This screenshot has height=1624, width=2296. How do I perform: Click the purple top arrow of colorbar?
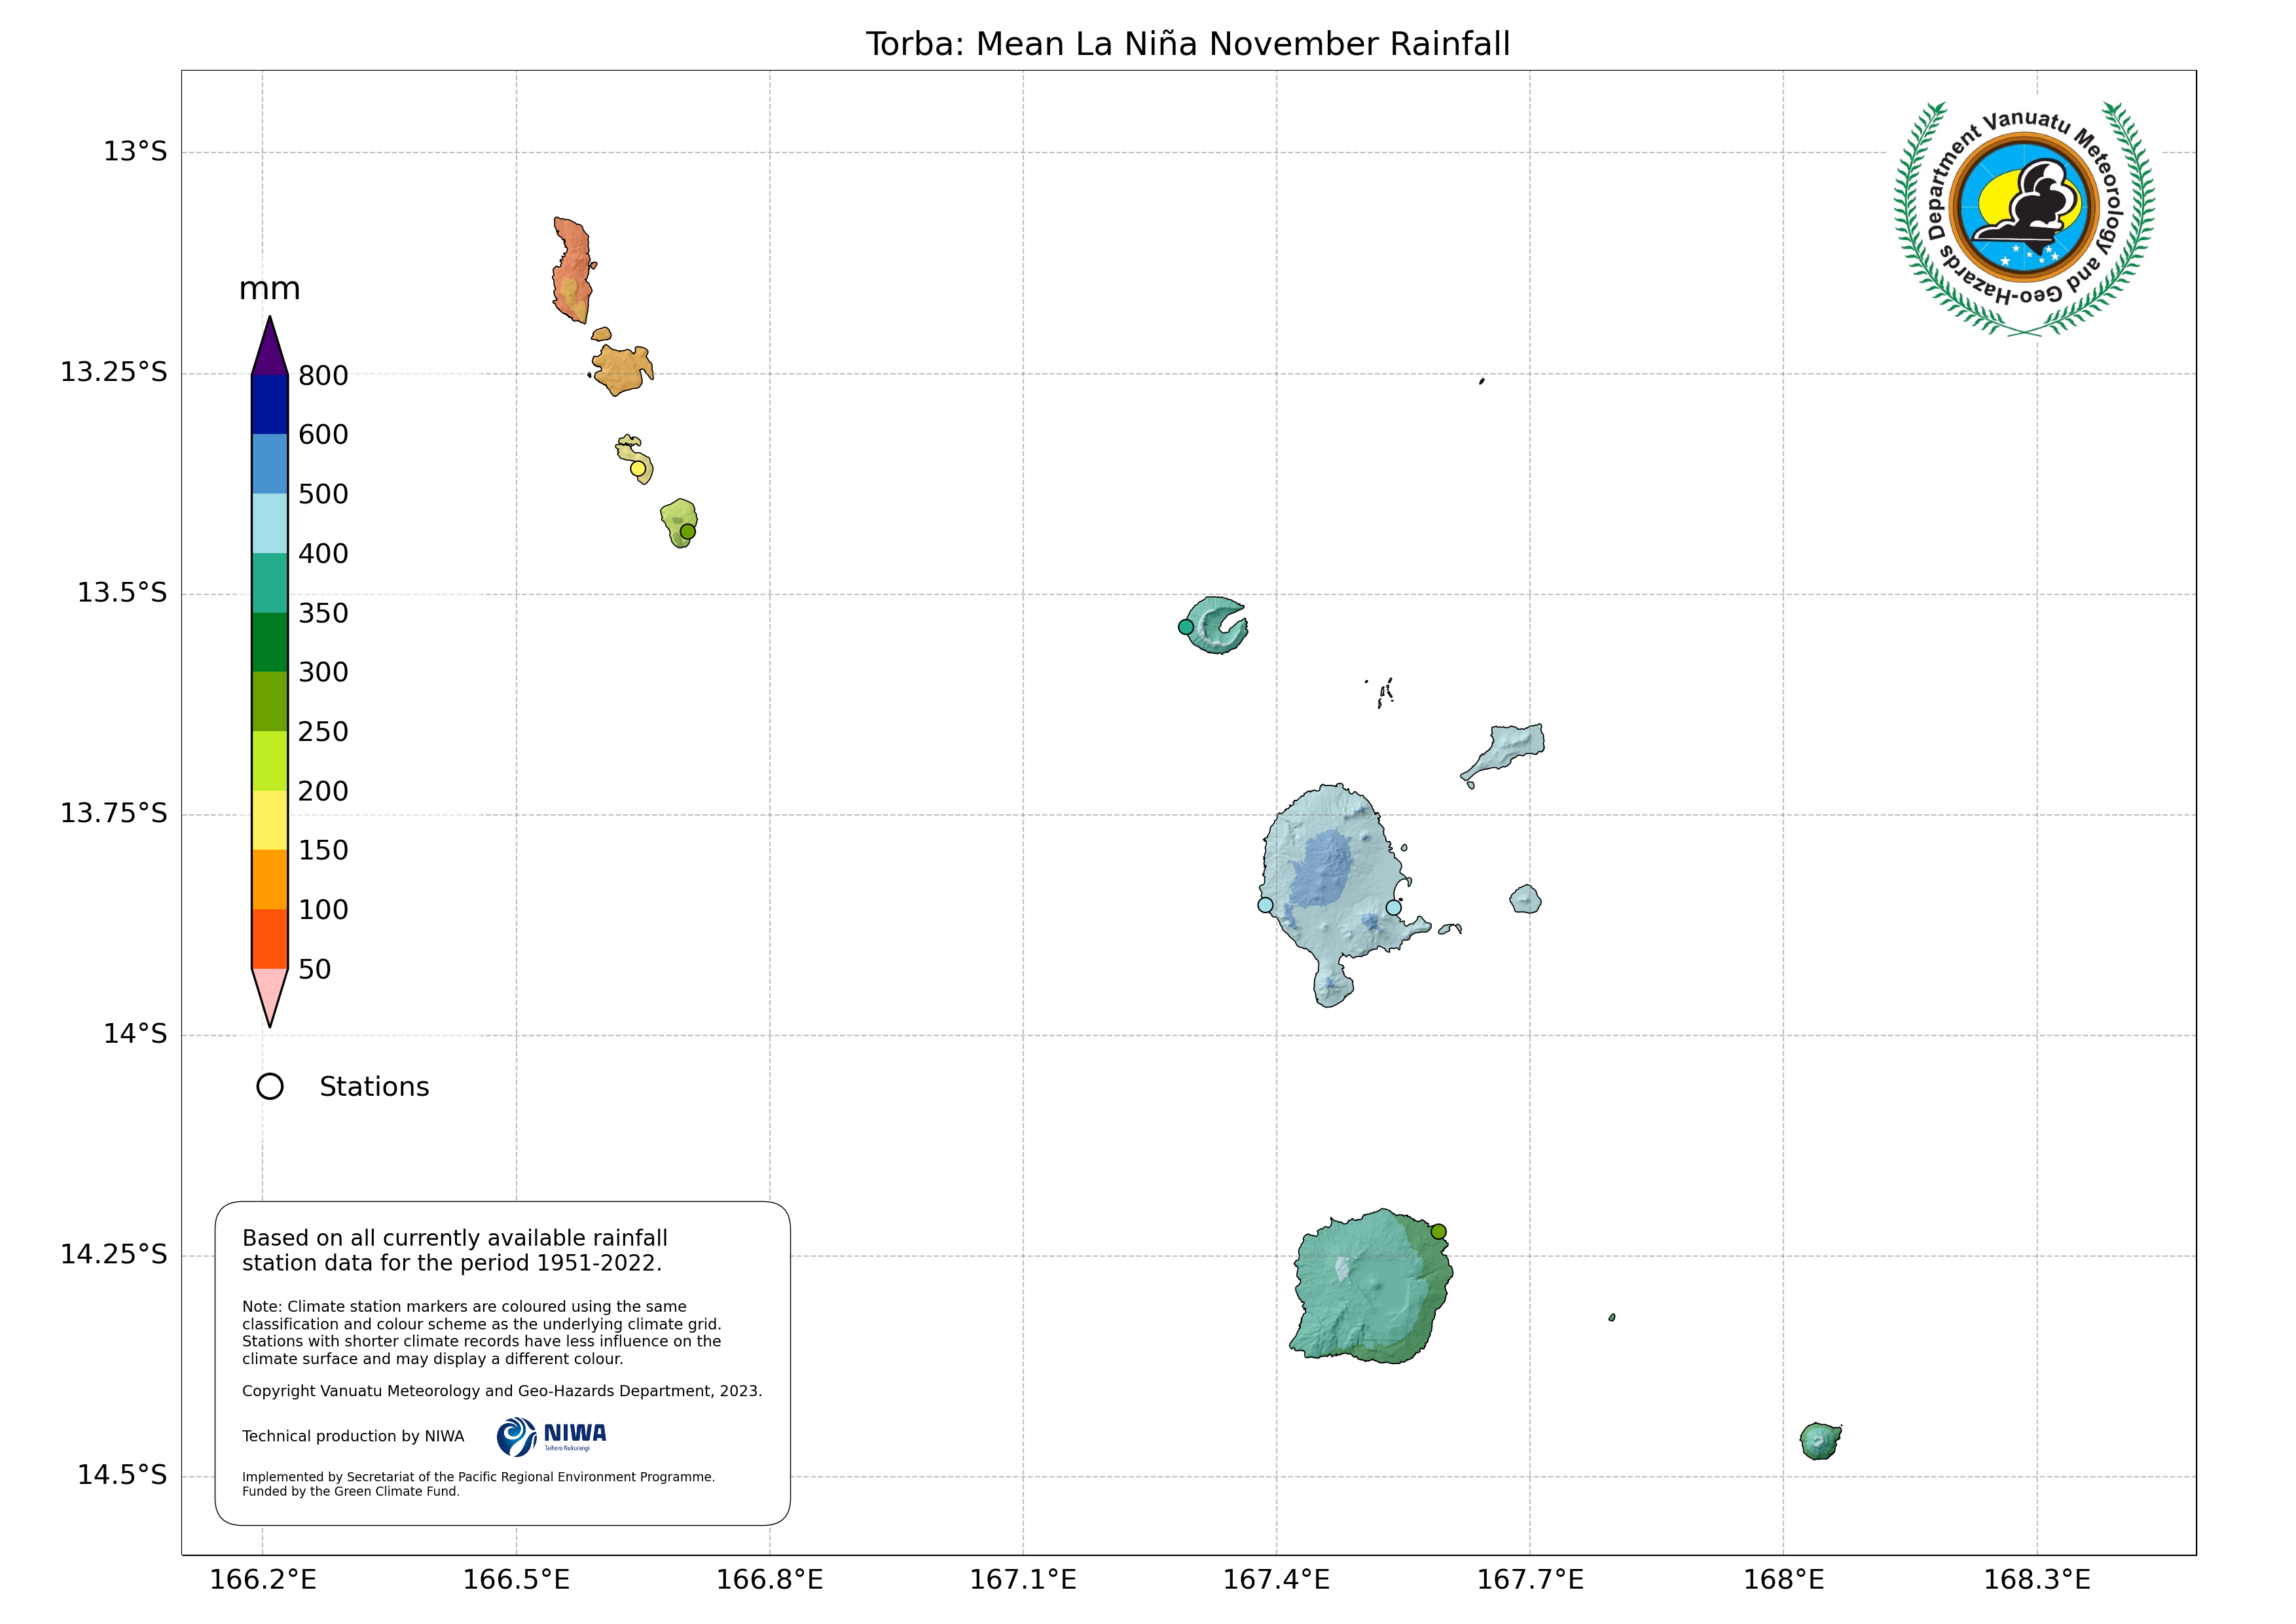[270, 352]
